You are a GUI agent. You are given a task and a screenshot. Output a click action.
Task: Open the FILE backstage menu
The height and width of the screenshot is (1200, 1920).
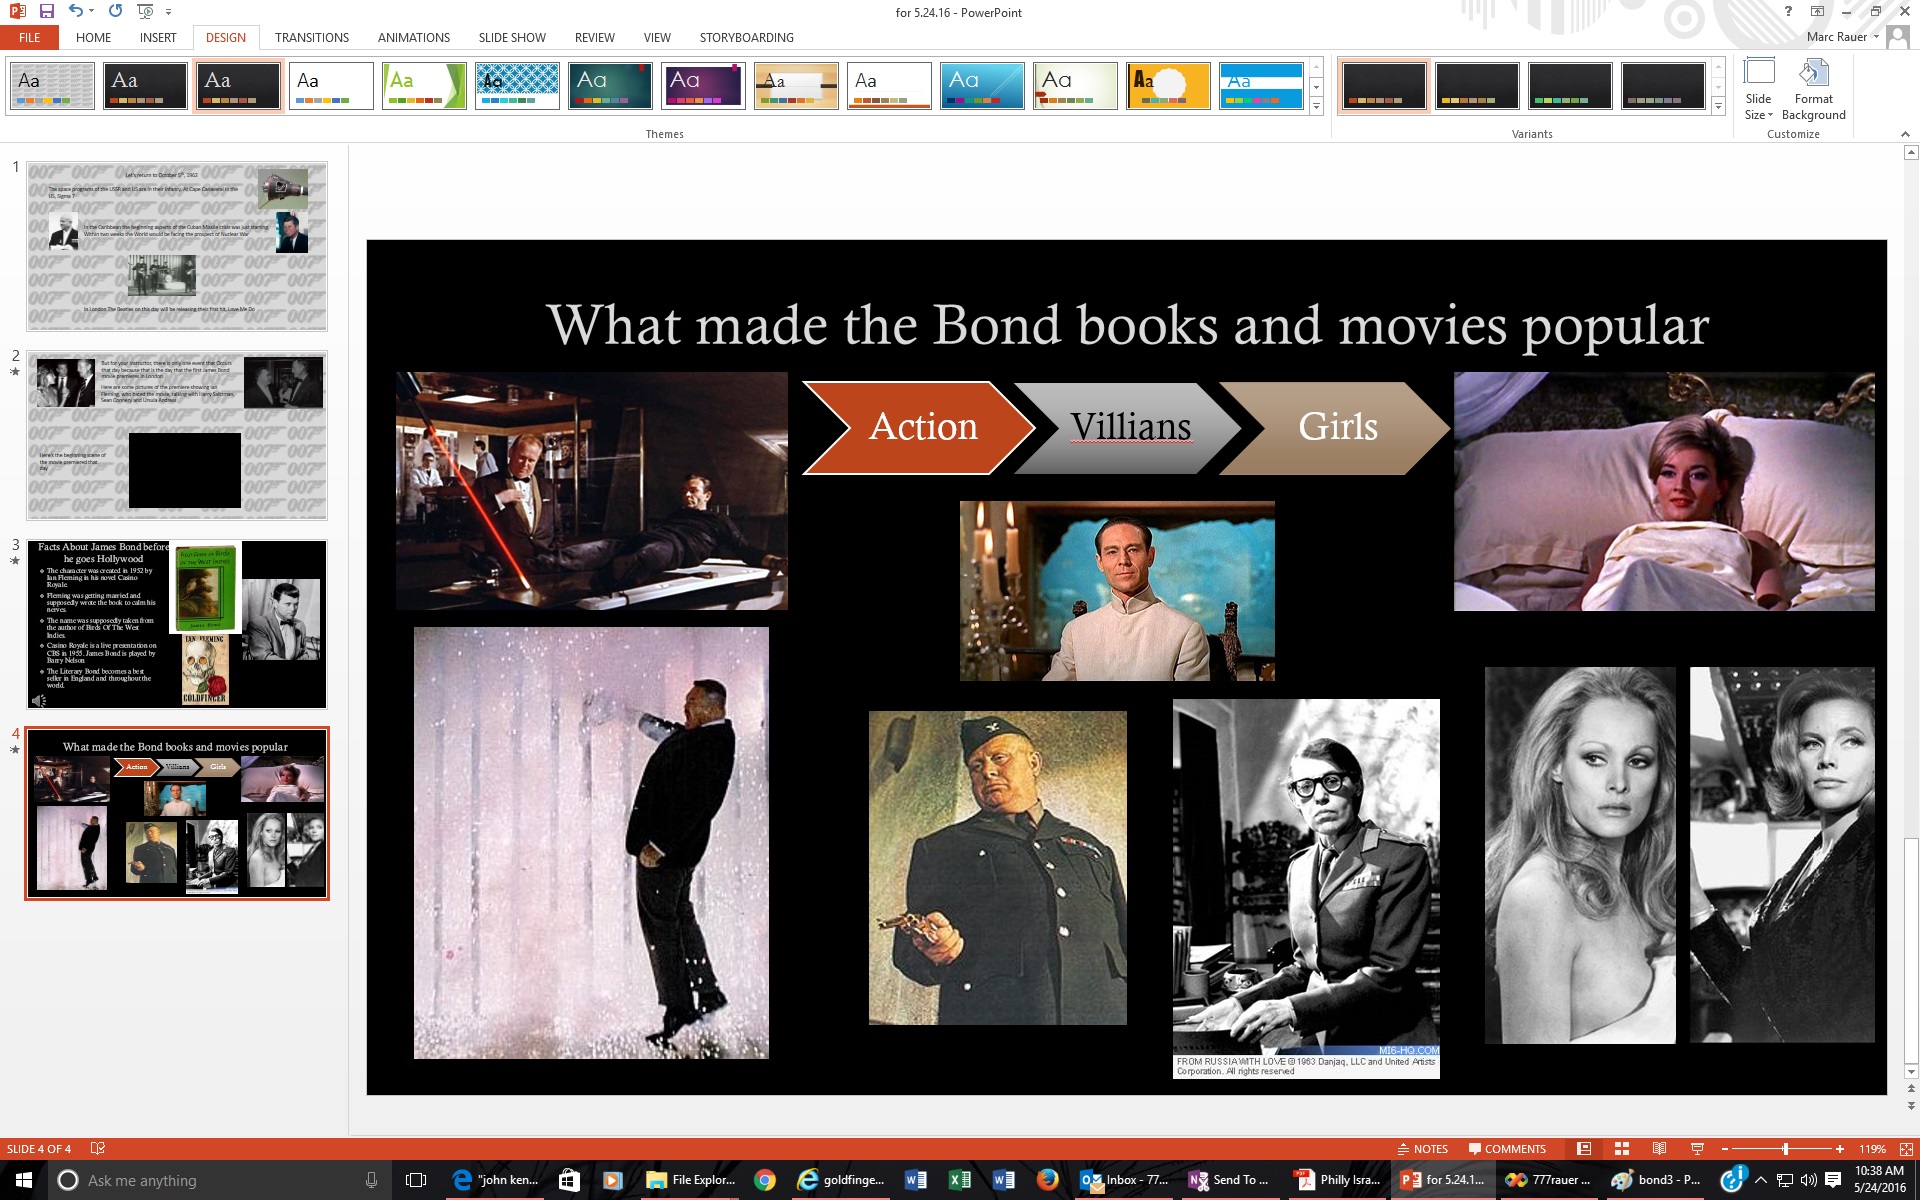pos(30,37)
